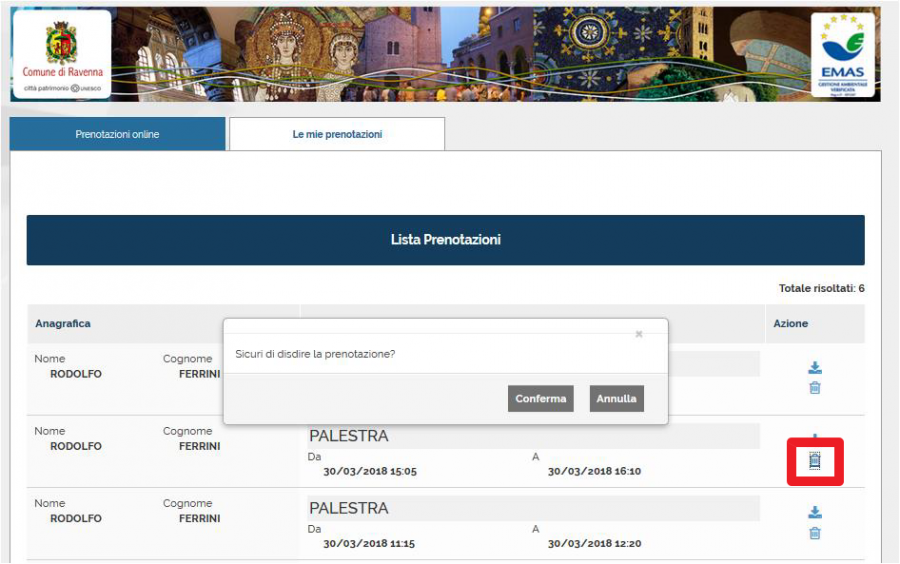Click the Comune di Ravenna logo

[62, 54]
